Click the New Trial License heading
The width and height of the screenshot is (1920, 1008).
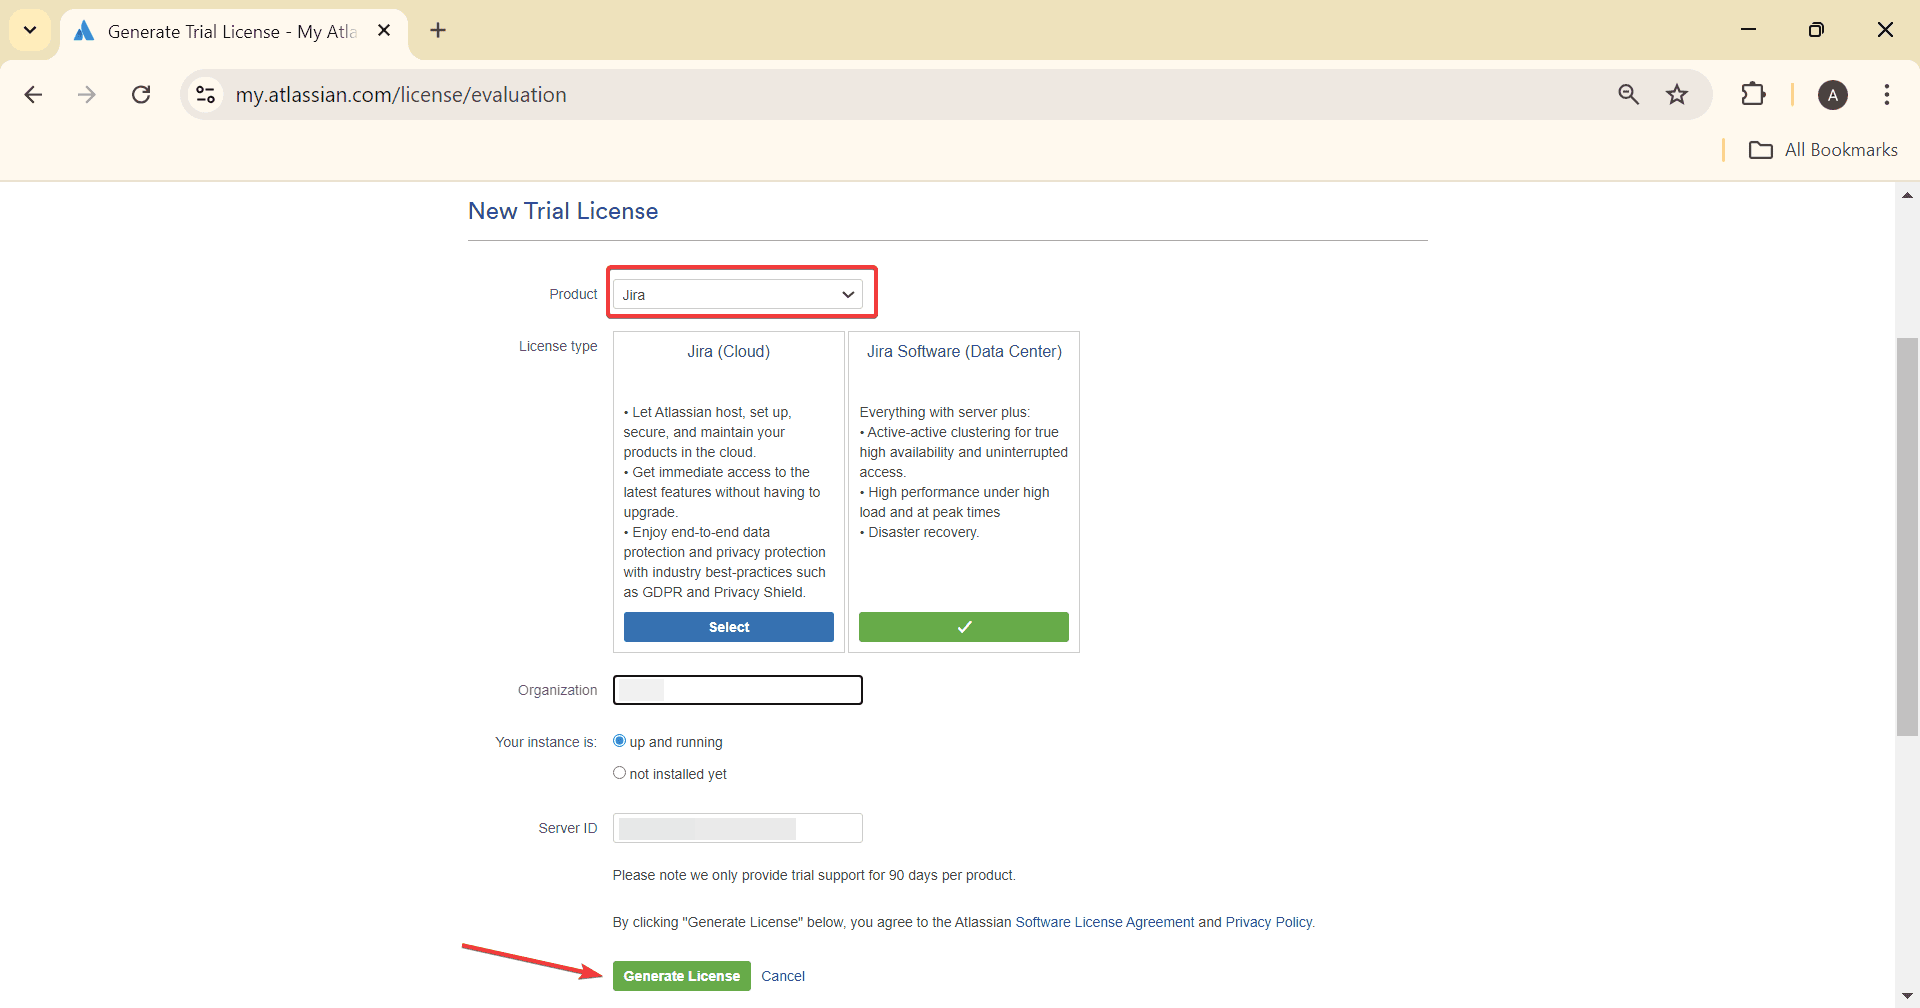click(x=563, y=211)
